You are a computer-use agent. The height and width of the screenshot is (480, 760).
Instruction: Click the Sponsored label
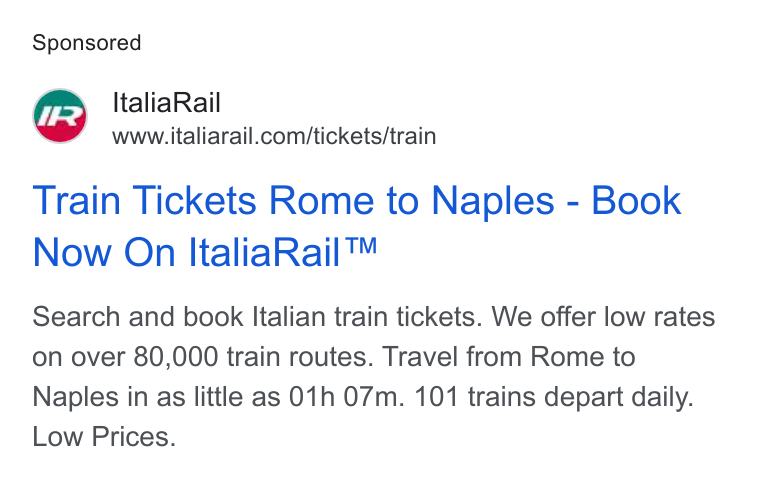pos(87,43)
